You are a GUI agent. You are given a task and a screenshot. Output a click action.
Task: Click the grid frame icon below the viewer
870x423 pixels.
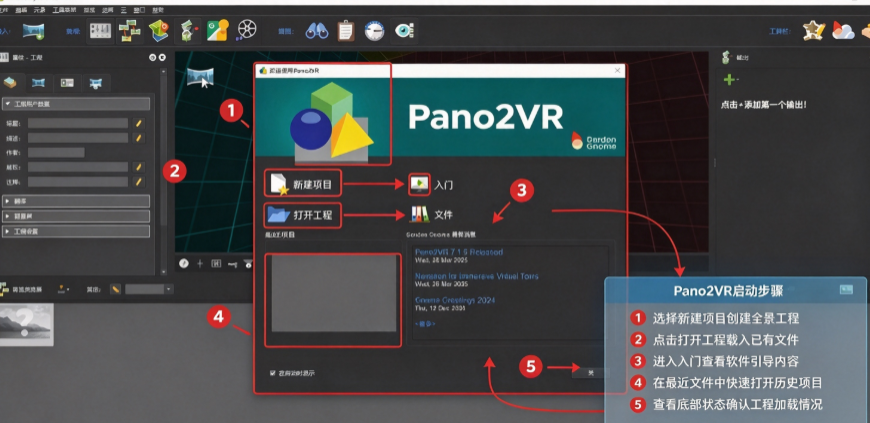click(216, 264)
